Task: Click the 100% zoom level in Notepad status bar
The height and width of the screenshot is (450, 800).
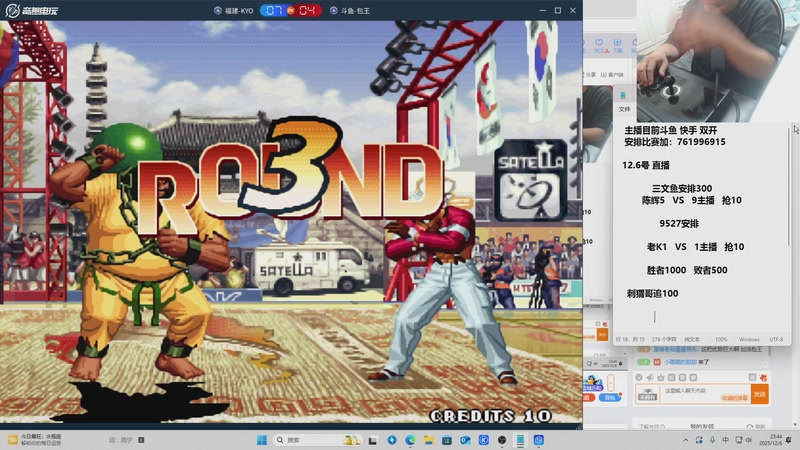Action: click(721, 339)
